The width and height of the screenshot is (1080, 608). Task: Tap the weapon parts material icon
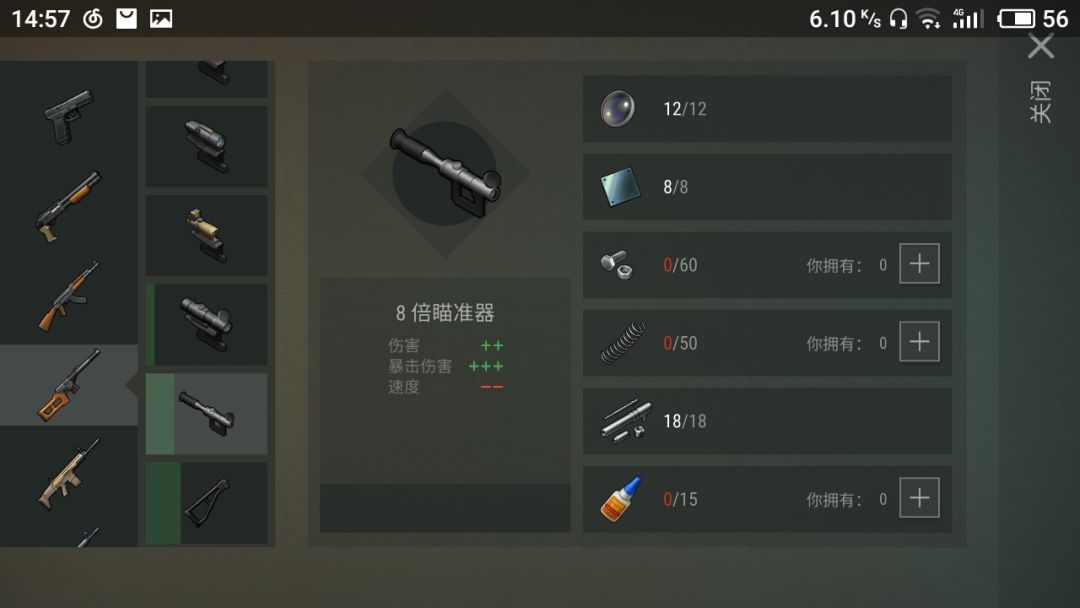[x=625, y=419]
